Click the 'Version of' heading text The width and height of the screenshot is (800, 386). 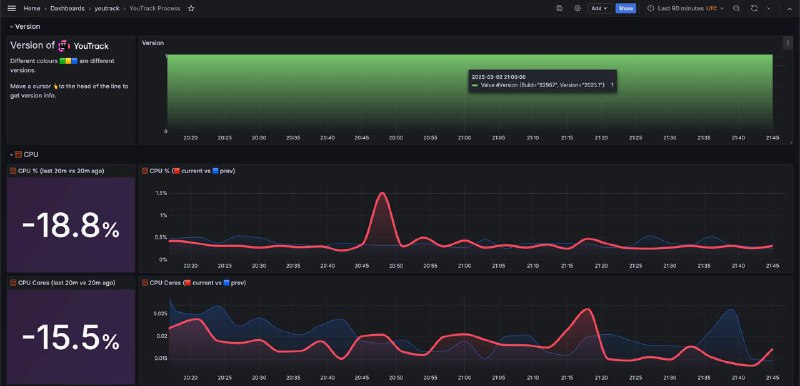click(33, 45)
